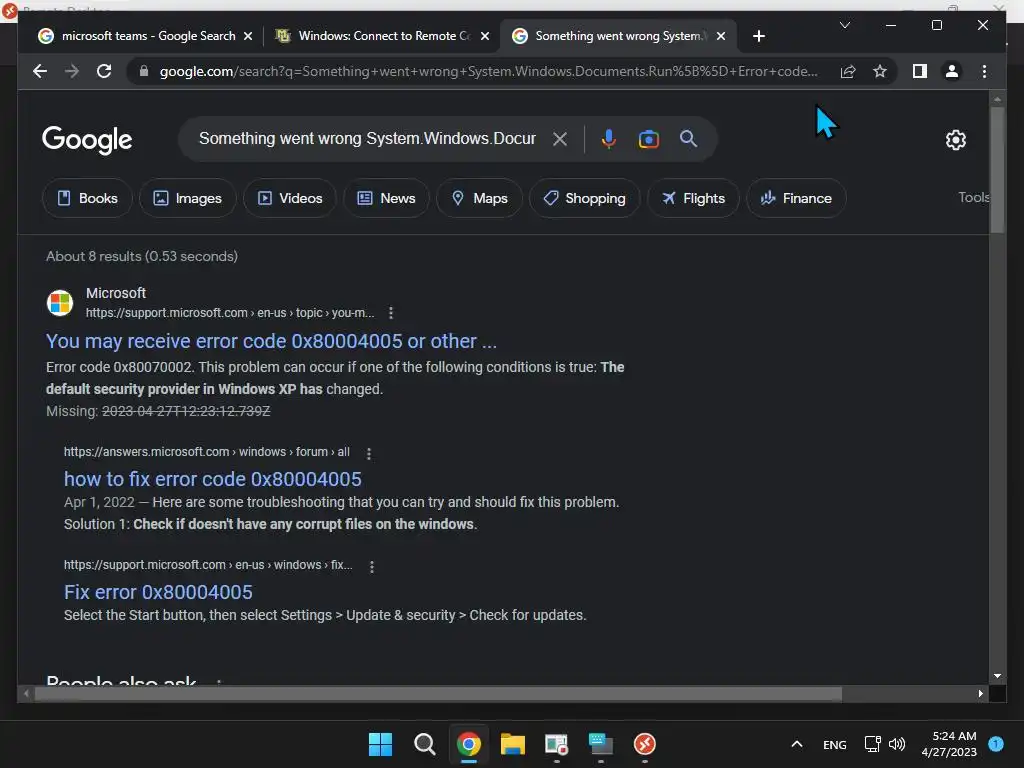The width and height of the screenshot is (1024, 768).
Task: Switch to Shopping results
Action: (584, 198)
